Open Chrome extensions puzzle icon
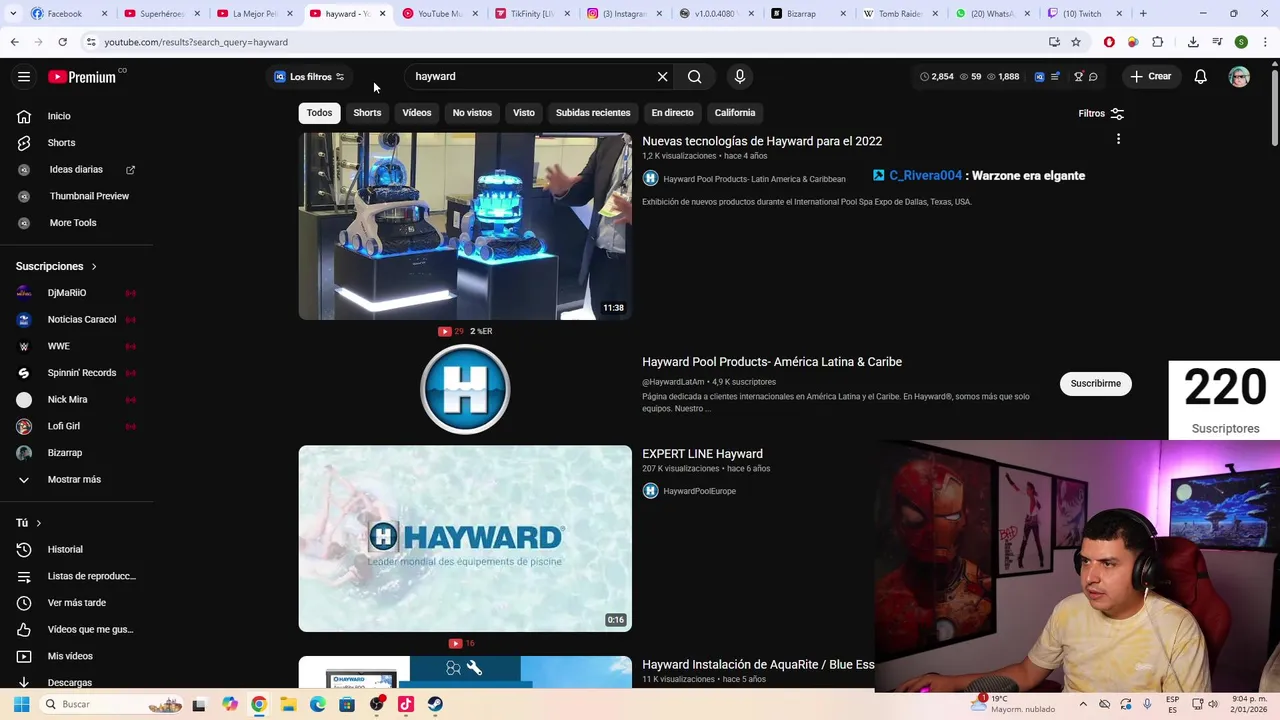 pyautogui.click(x=1158, y=42)
